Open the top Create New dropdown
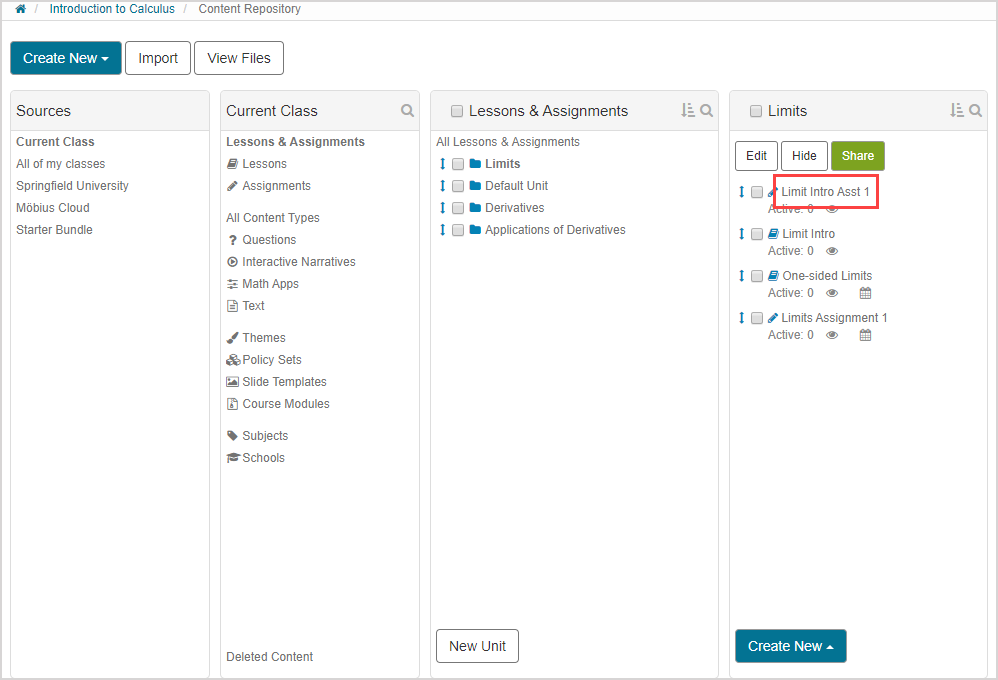Viewport: 998px width, 680px height. [66, 58]
